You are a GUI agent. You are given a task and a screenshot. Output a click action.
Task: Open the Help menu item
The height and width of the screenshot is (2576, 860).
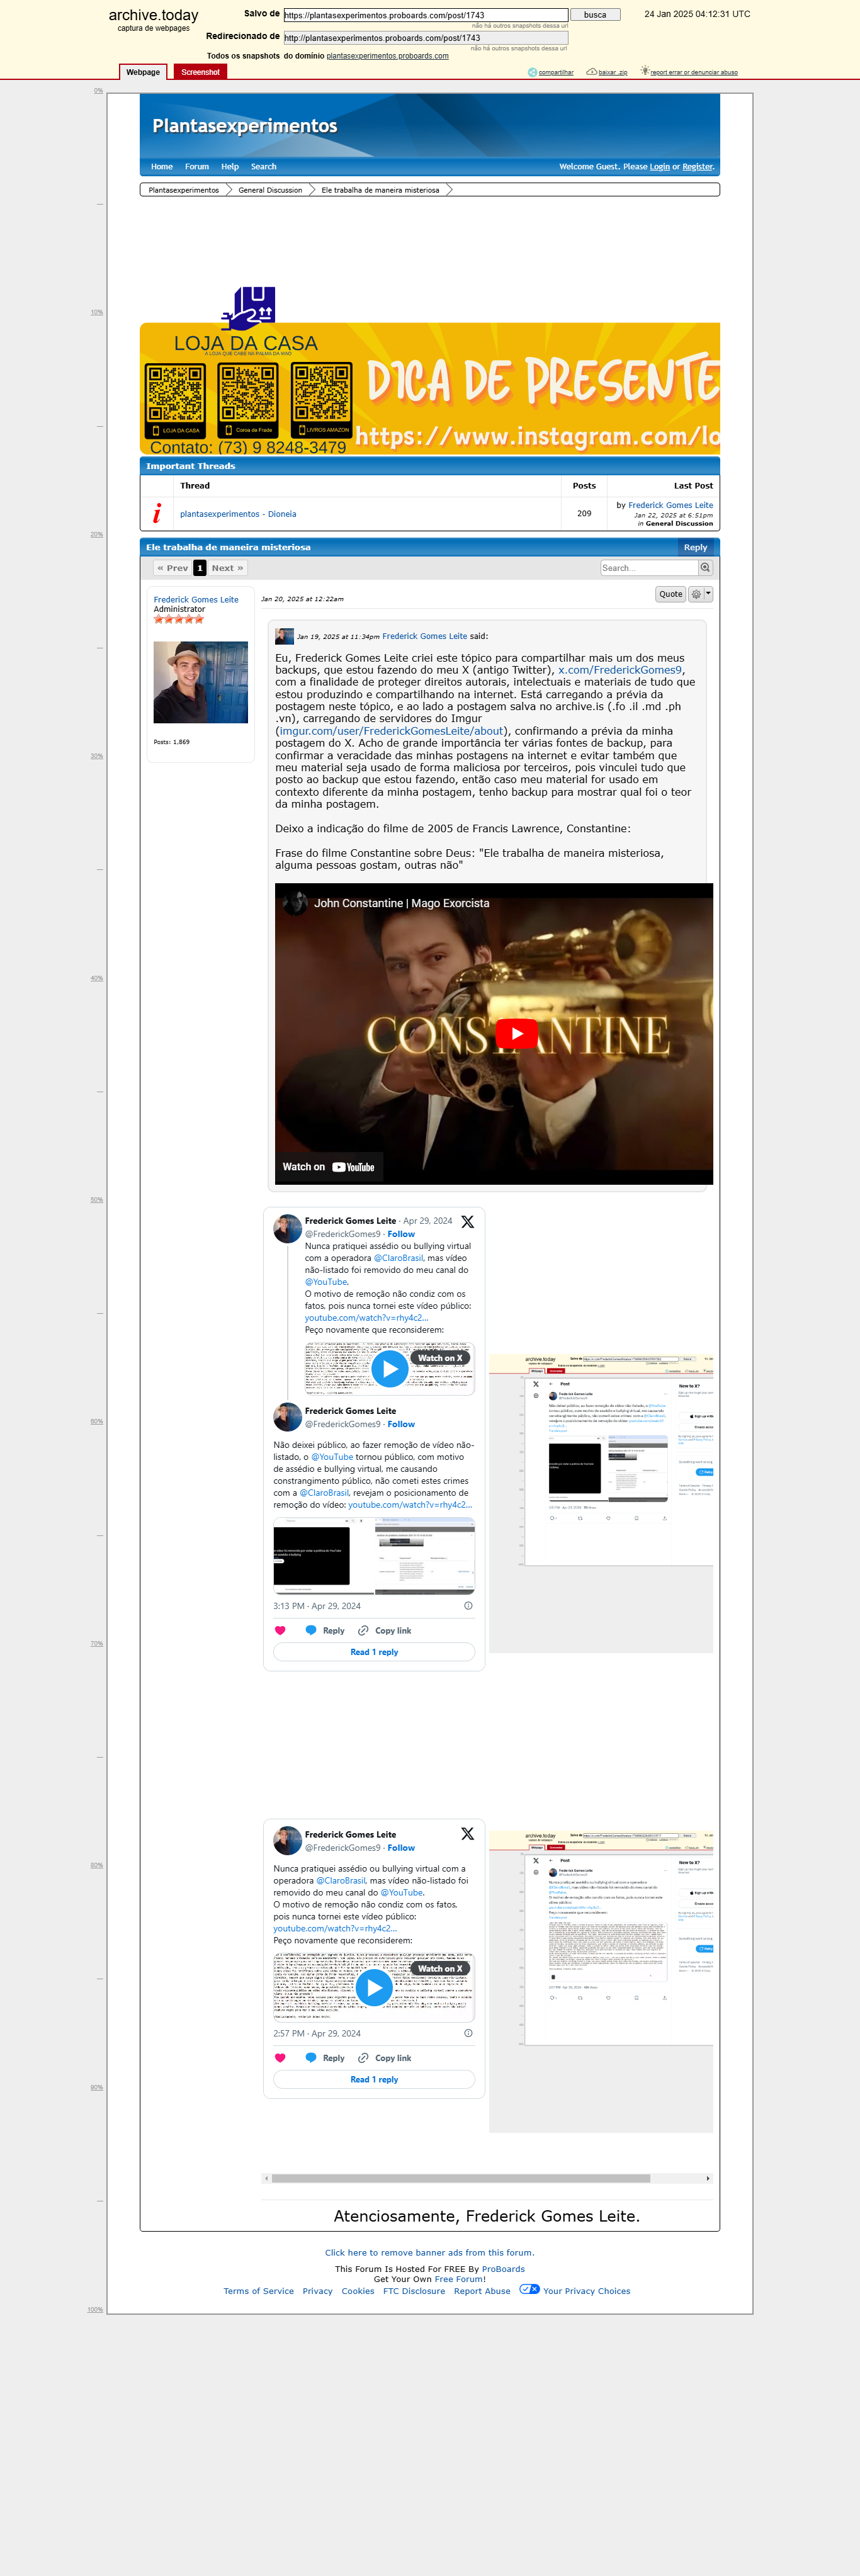tap(230, 167)
